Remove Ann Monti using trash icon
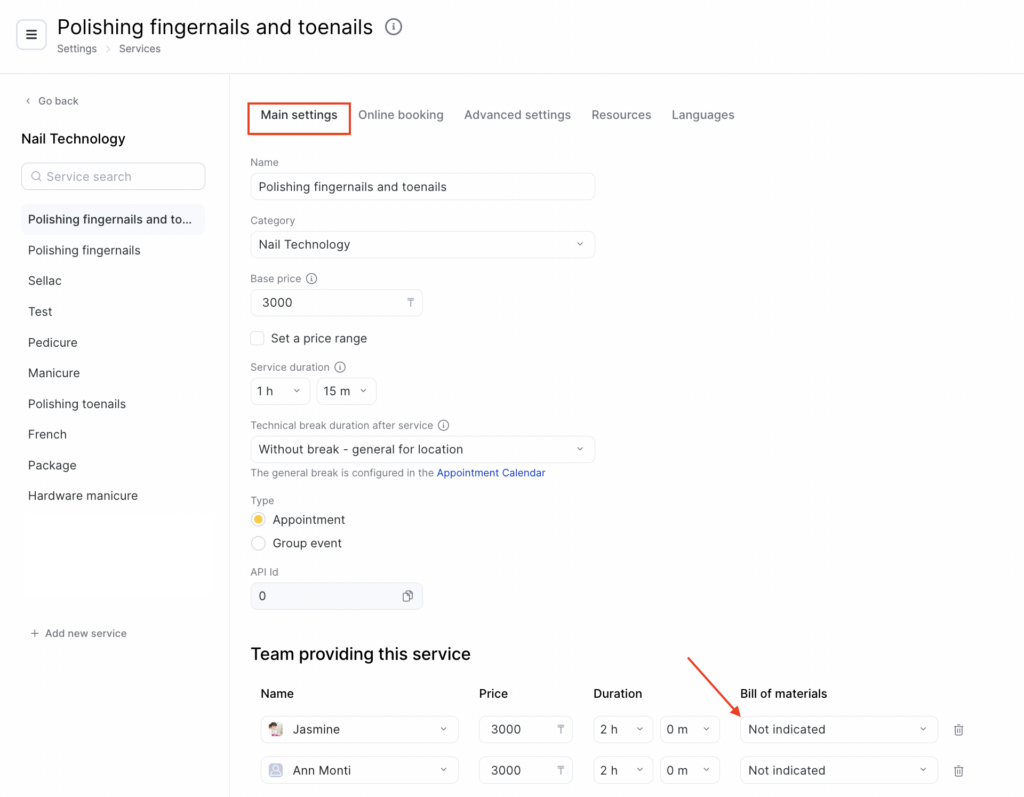Image resolution: width=1024 pixels, height=797 pixels. (x=958, y=771)
